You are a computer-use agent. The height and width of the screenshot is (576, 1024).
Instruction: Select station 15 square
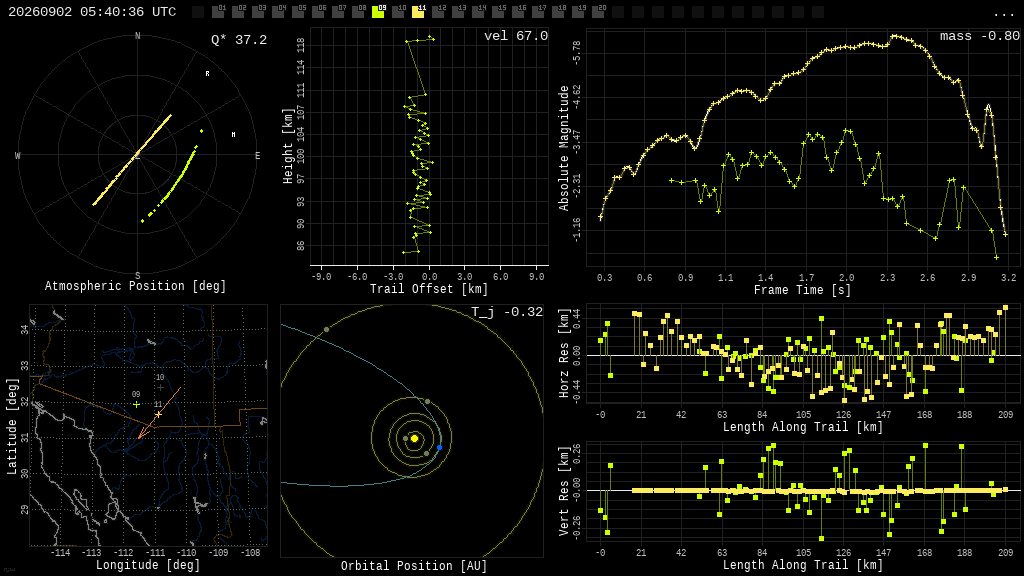click(x=498, y=12)
